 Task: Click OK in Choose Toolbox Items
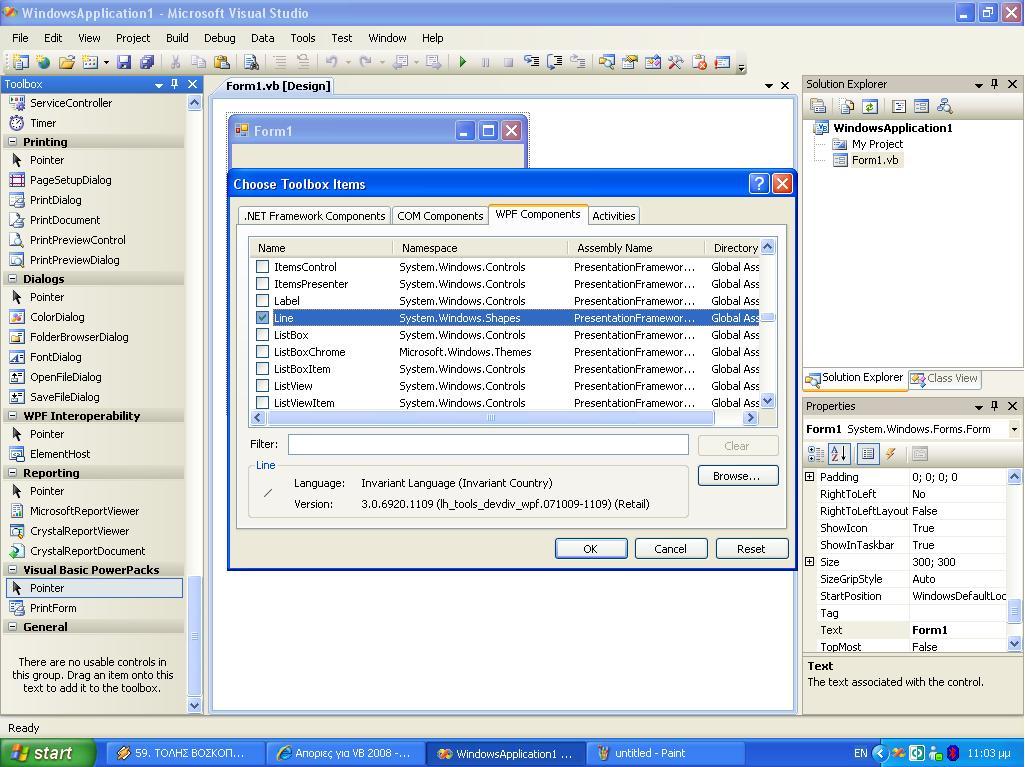click(591, 549)
